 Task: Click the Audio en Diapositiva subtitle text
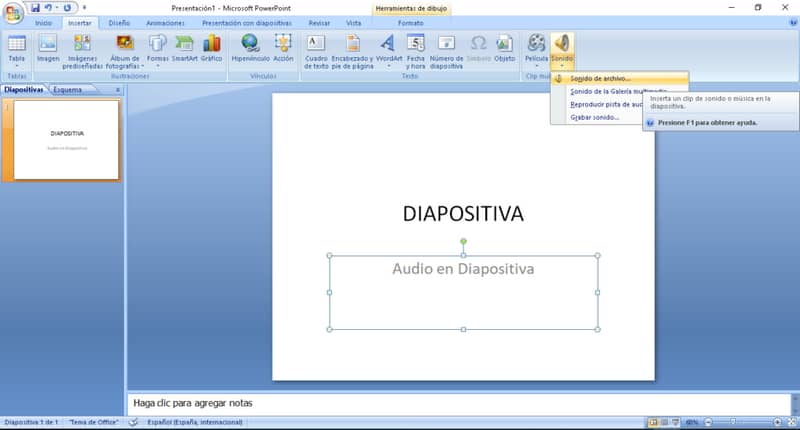click(x=463, y=269)
